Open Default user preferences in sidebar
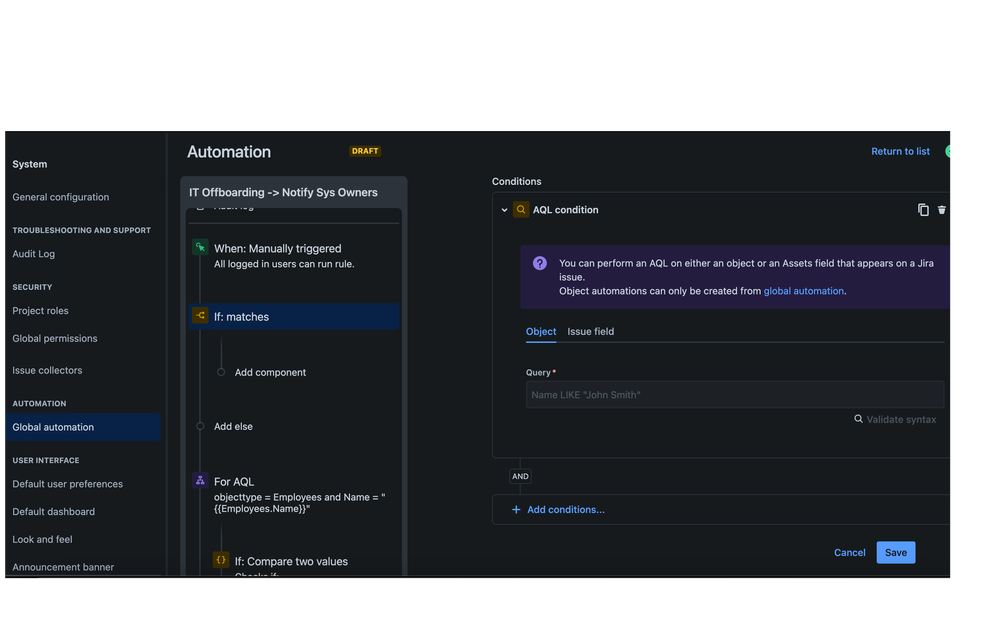The height and width of the screenshot is (624, 998). (x=67, y=483)
